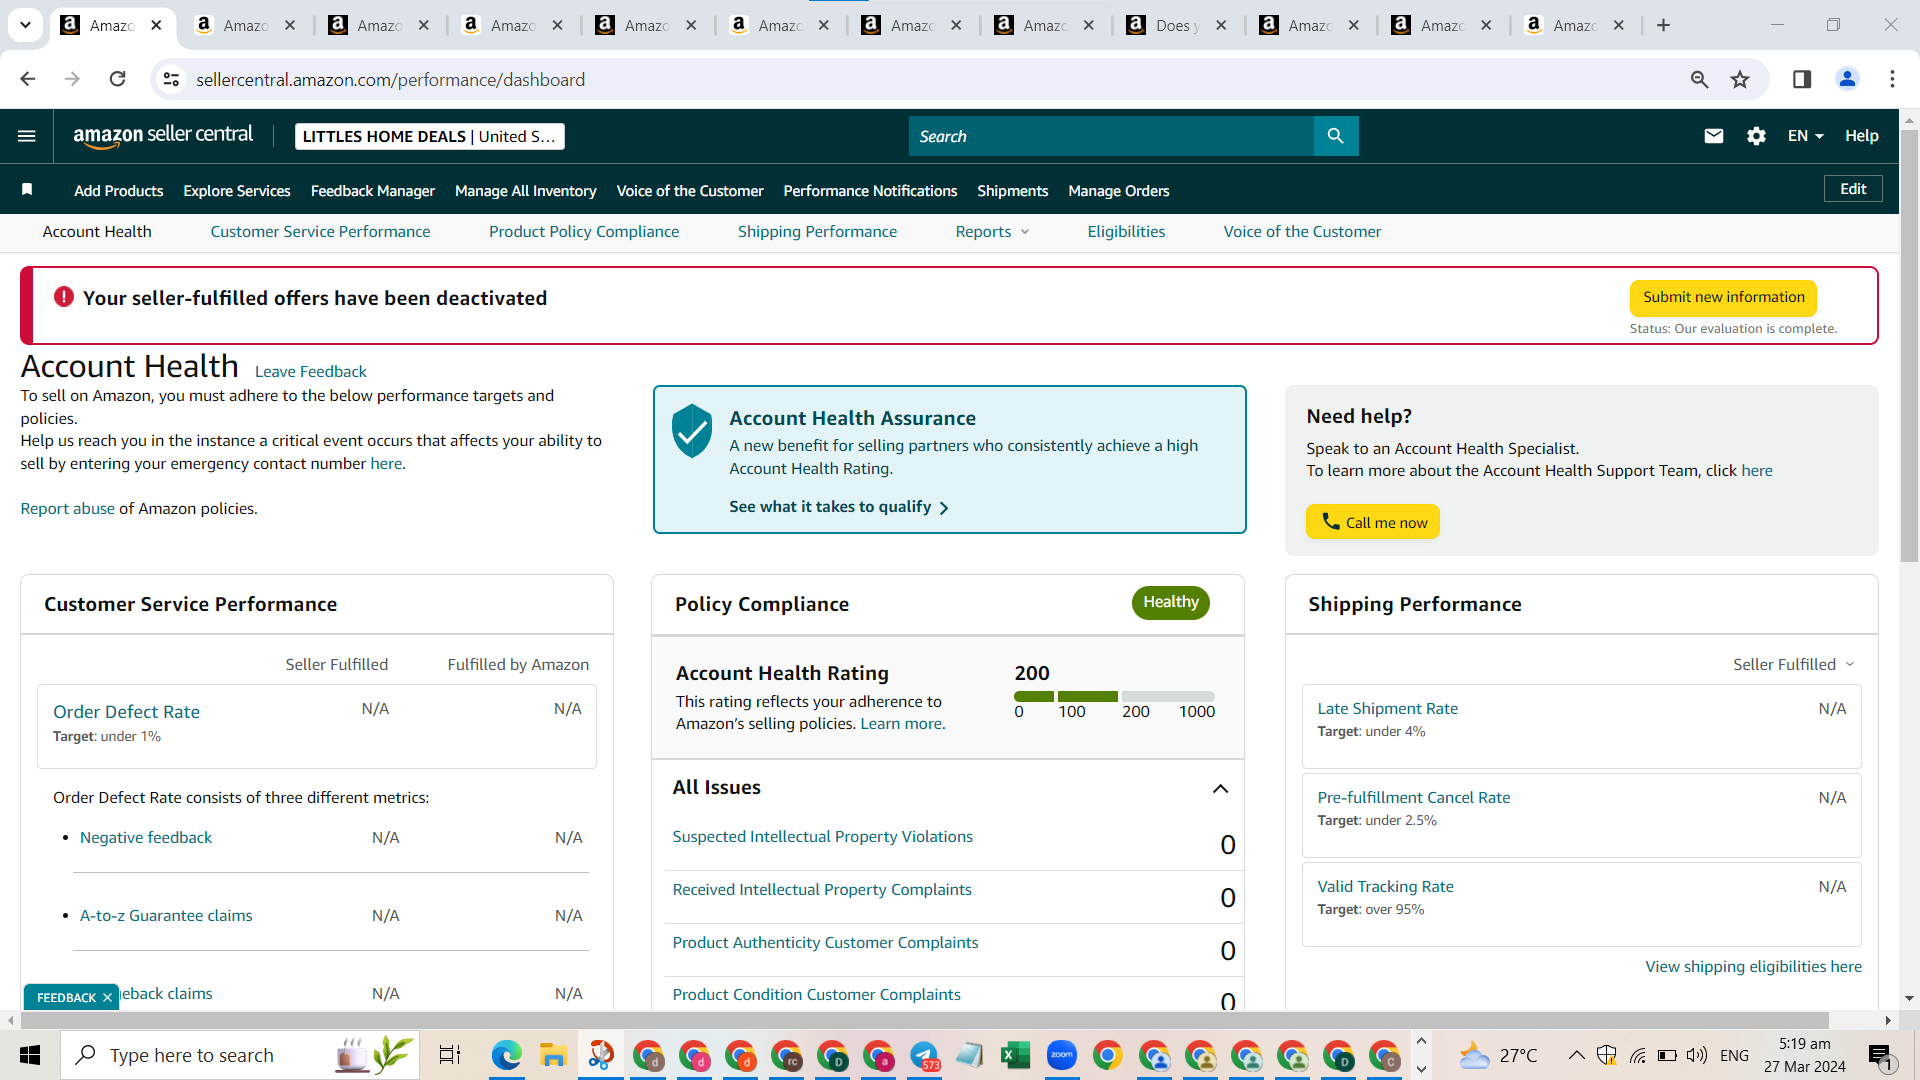
Task: Open the Seller Fulfilled dropdown in Shipping Performance
Action: pyautogui.click(x=1794, y=664)
